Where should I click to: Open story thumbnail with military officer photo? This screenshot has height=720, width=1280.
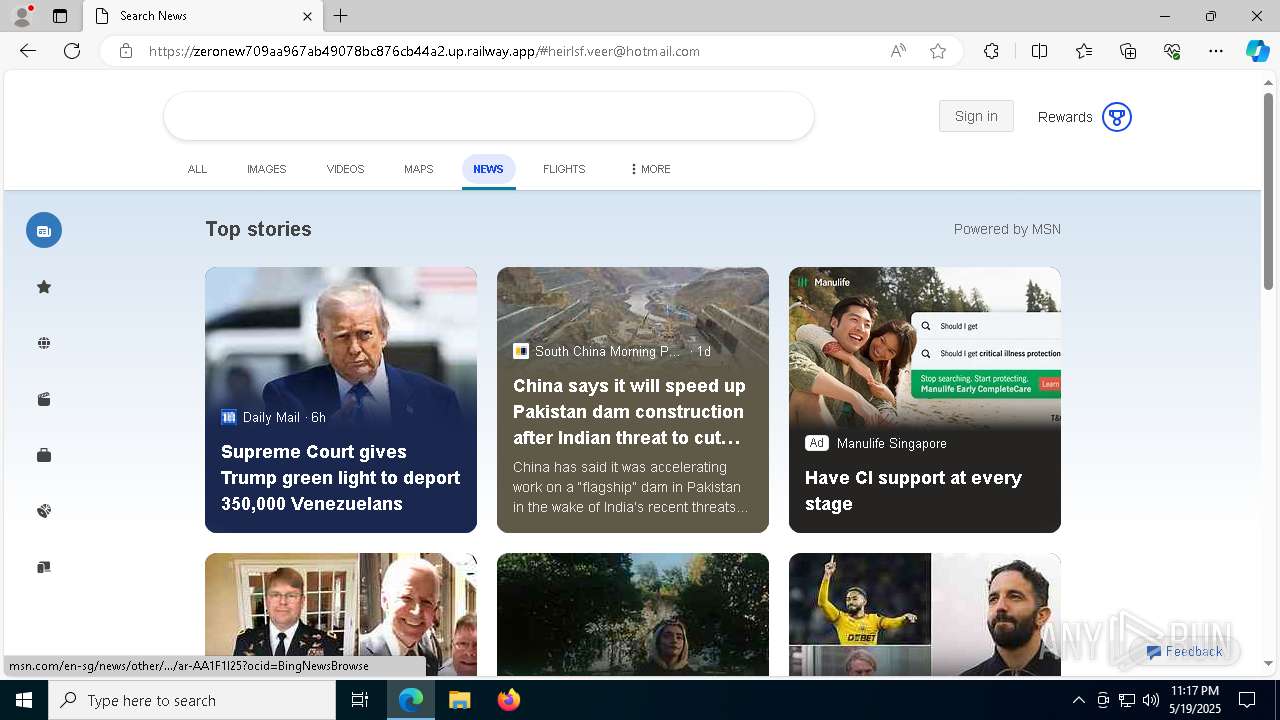(x=341, y=614)
